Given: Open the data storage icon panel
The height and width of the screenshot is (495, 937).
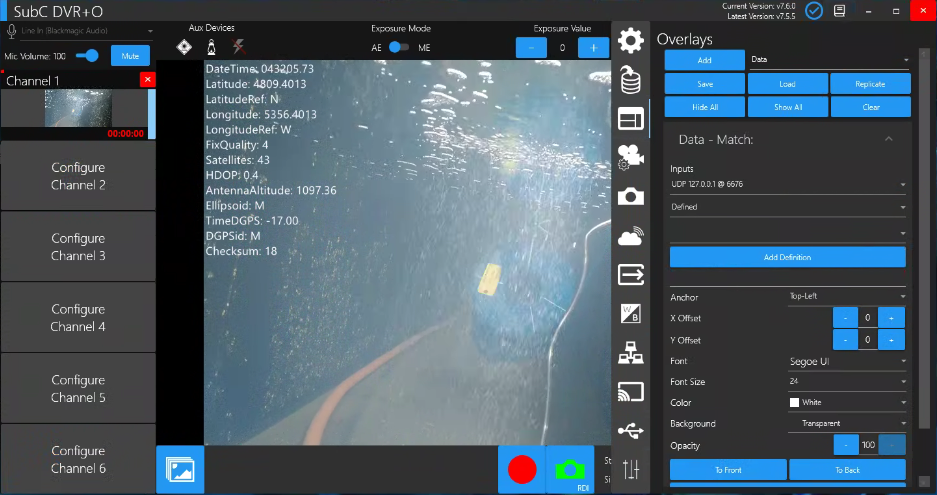Looking at the screenshot, I should (630, 79).
